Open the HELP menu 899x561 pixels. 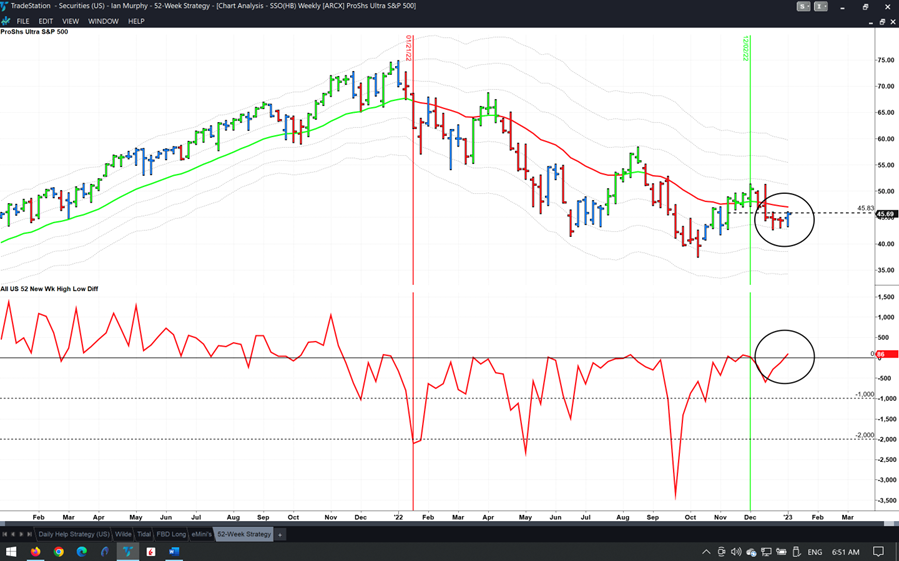(136, 21)
